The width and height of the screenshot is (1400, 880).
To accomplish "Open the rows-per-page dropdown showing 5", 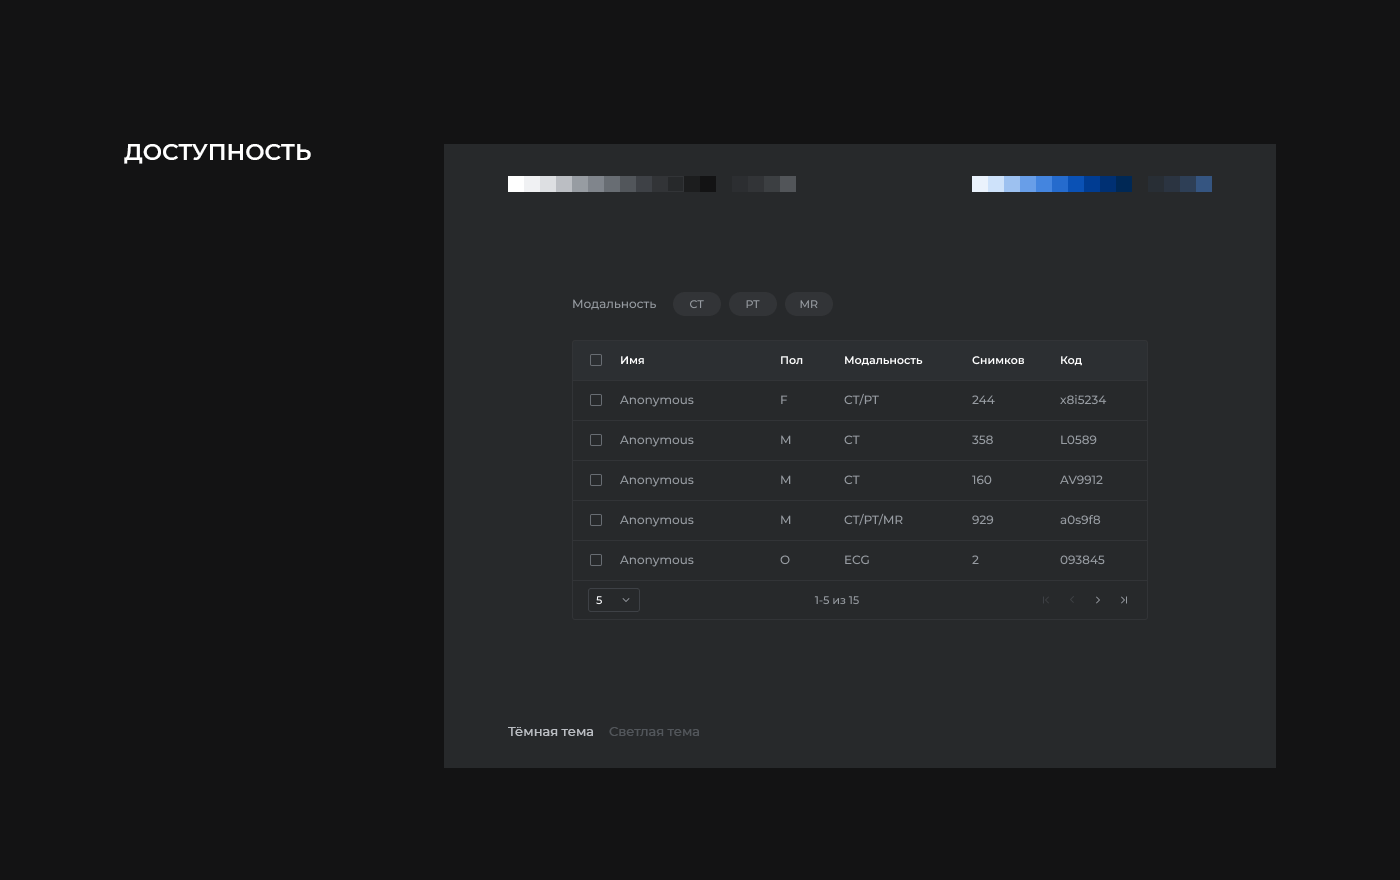I will (x=613, y=600).
